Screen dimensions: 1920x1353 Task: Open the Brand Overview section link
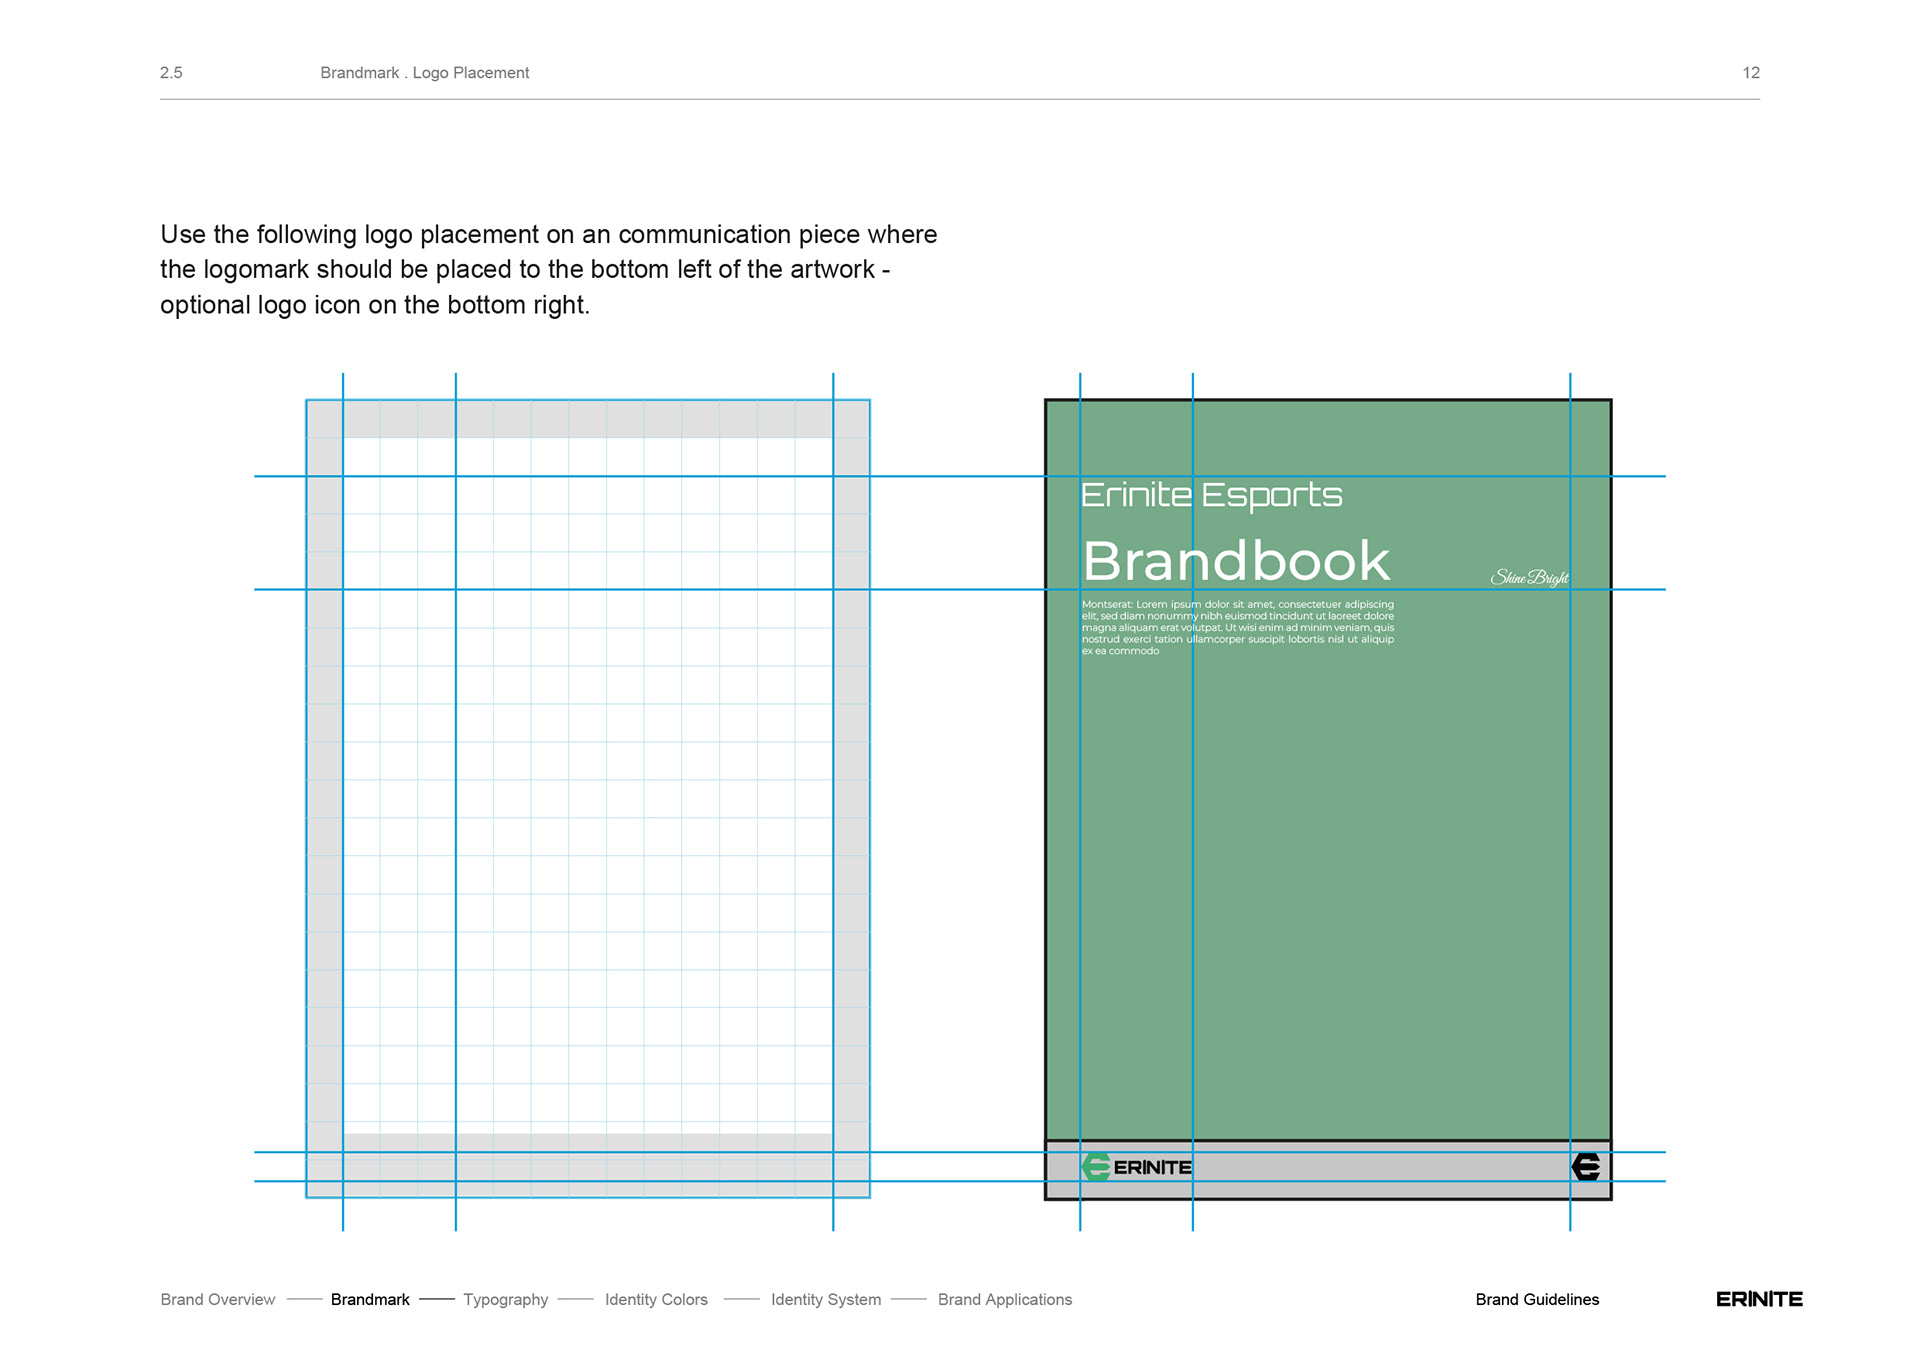point(217,1299)
